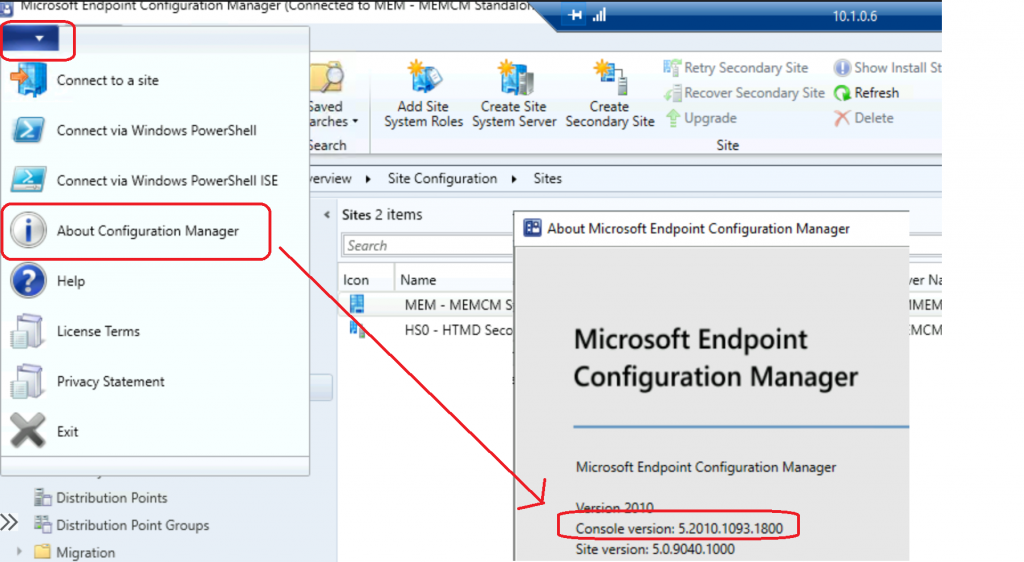Click the HS0 secondary site icon
Image resolution: width=1024 pixels, height=562 pixels.
click(357, 329)
